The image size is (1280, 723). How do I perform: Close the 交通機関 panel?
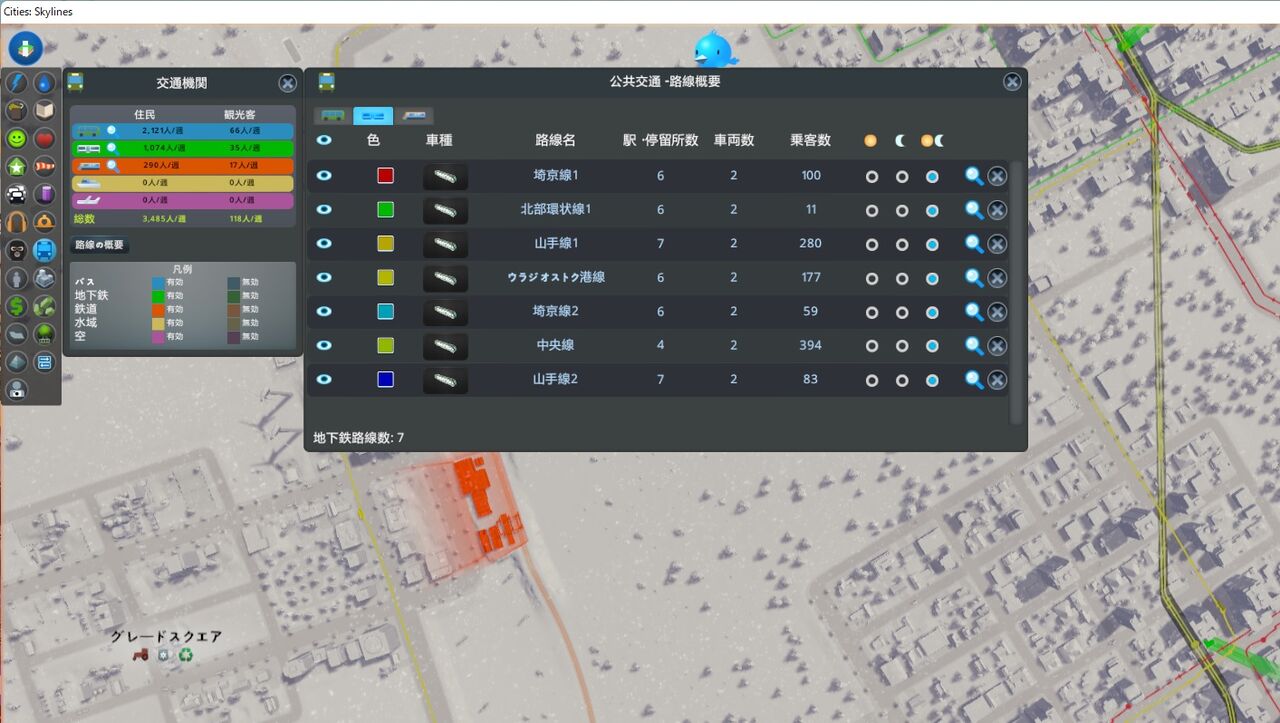coord(287,83)
